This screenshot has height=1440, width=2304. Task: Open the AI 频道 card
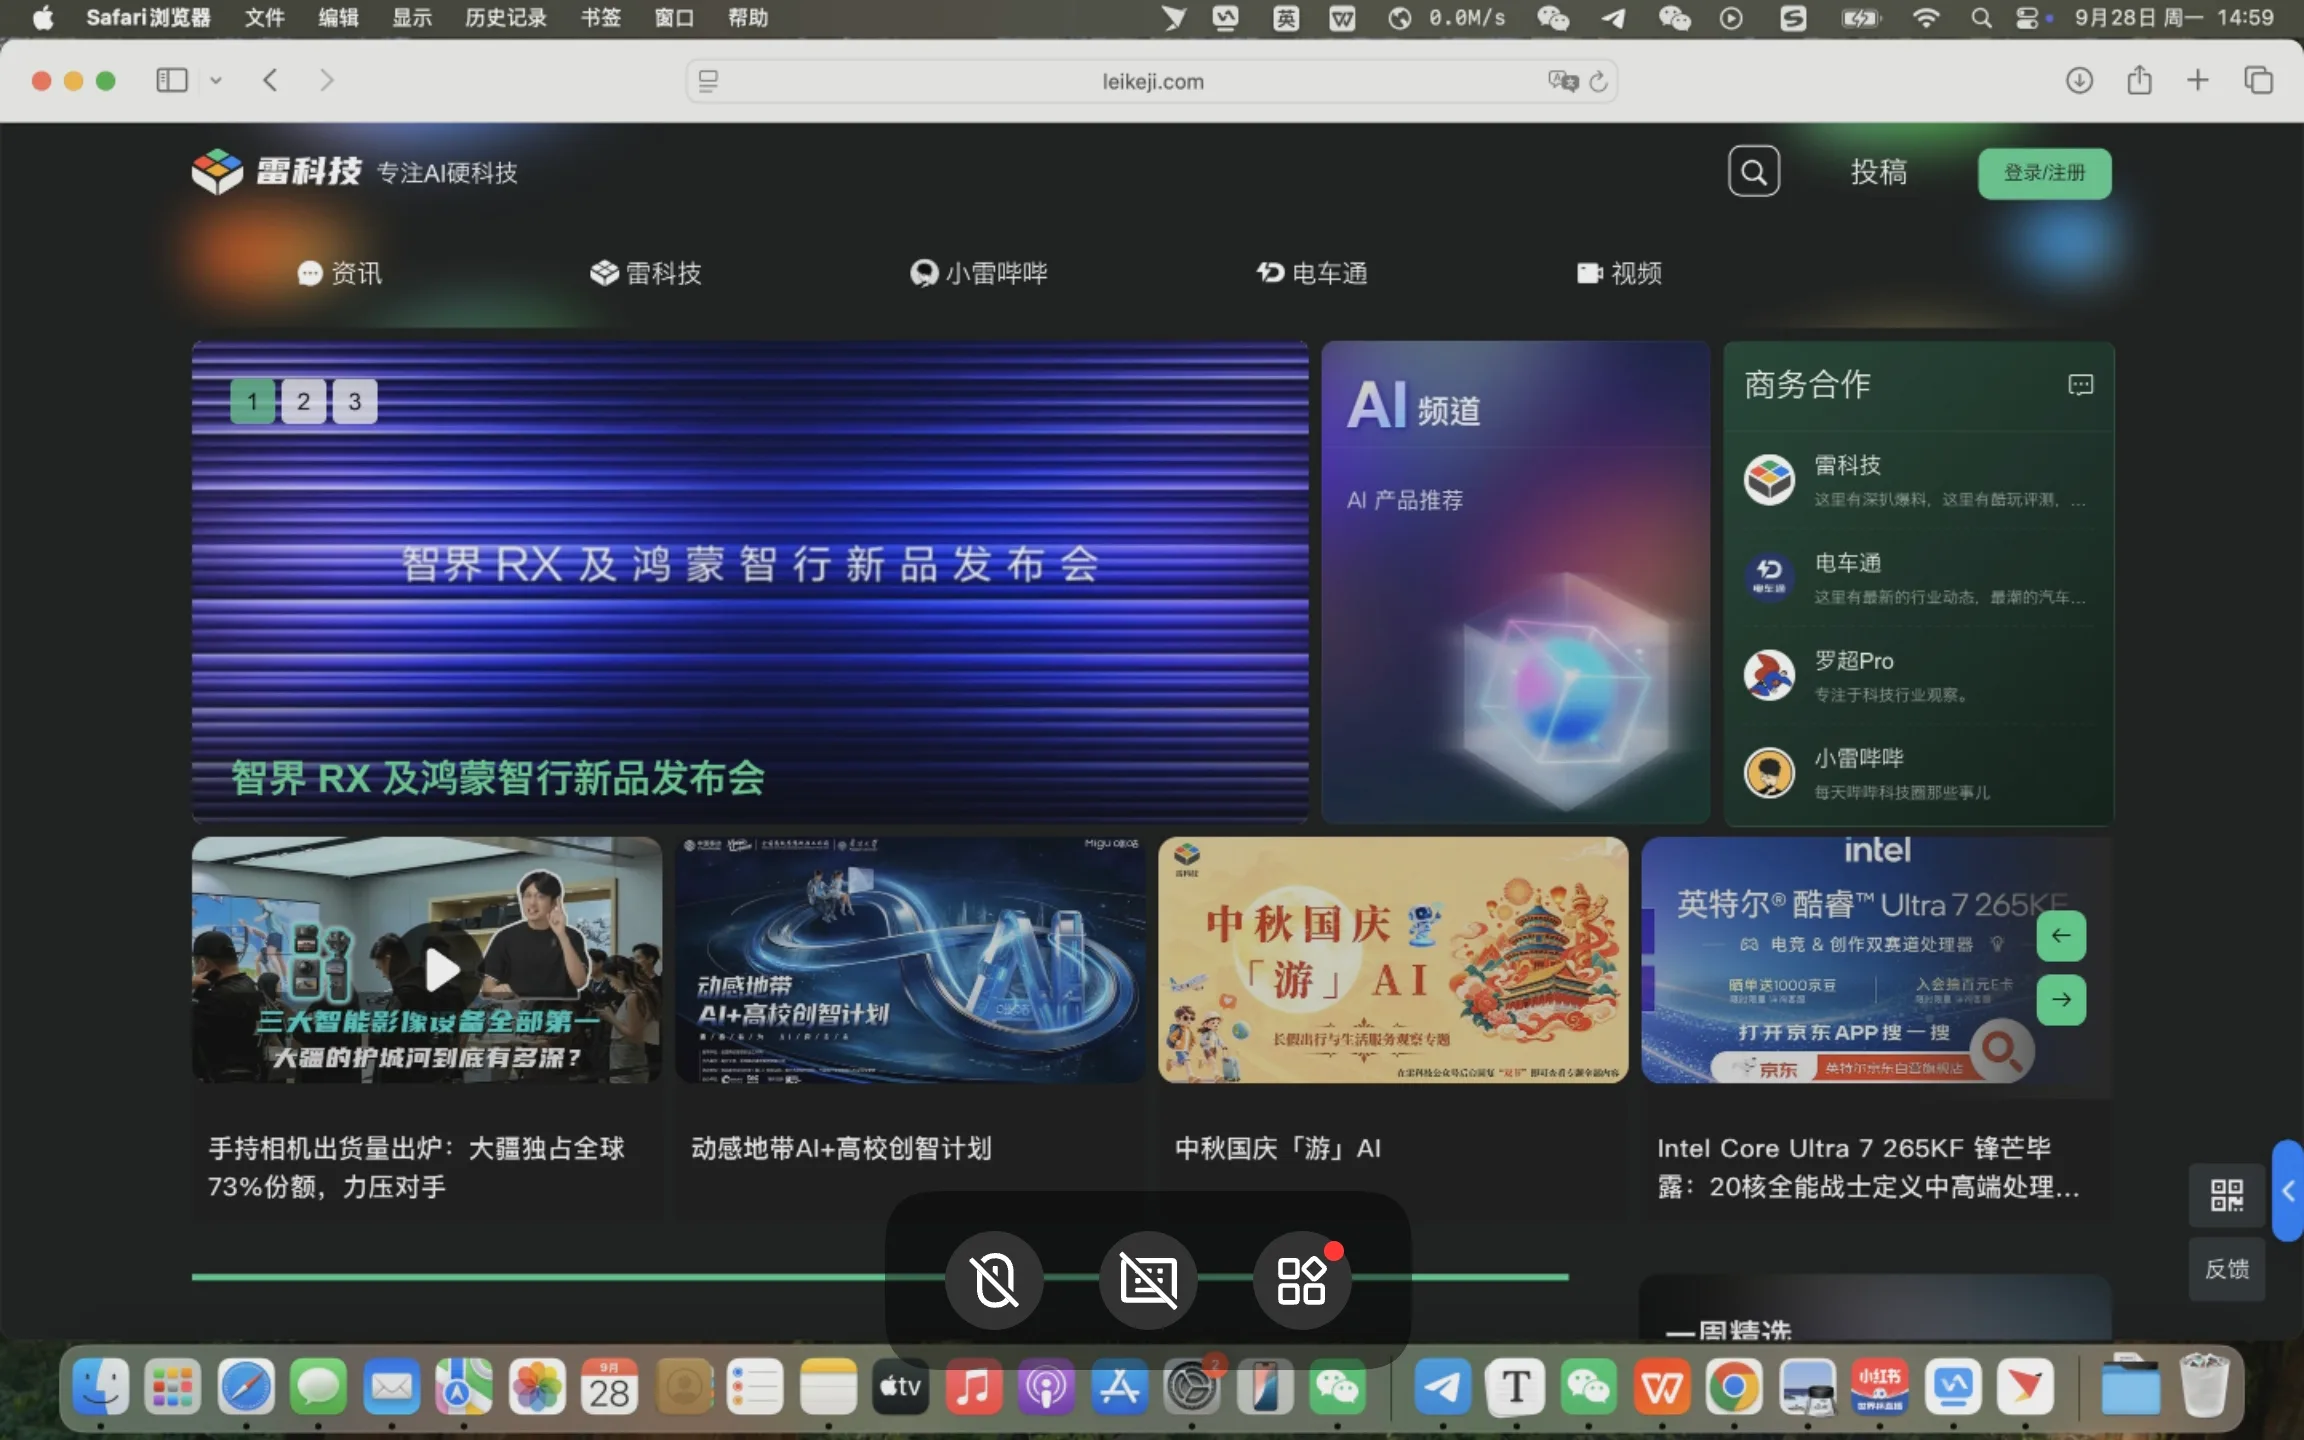tap(1515, 582)
